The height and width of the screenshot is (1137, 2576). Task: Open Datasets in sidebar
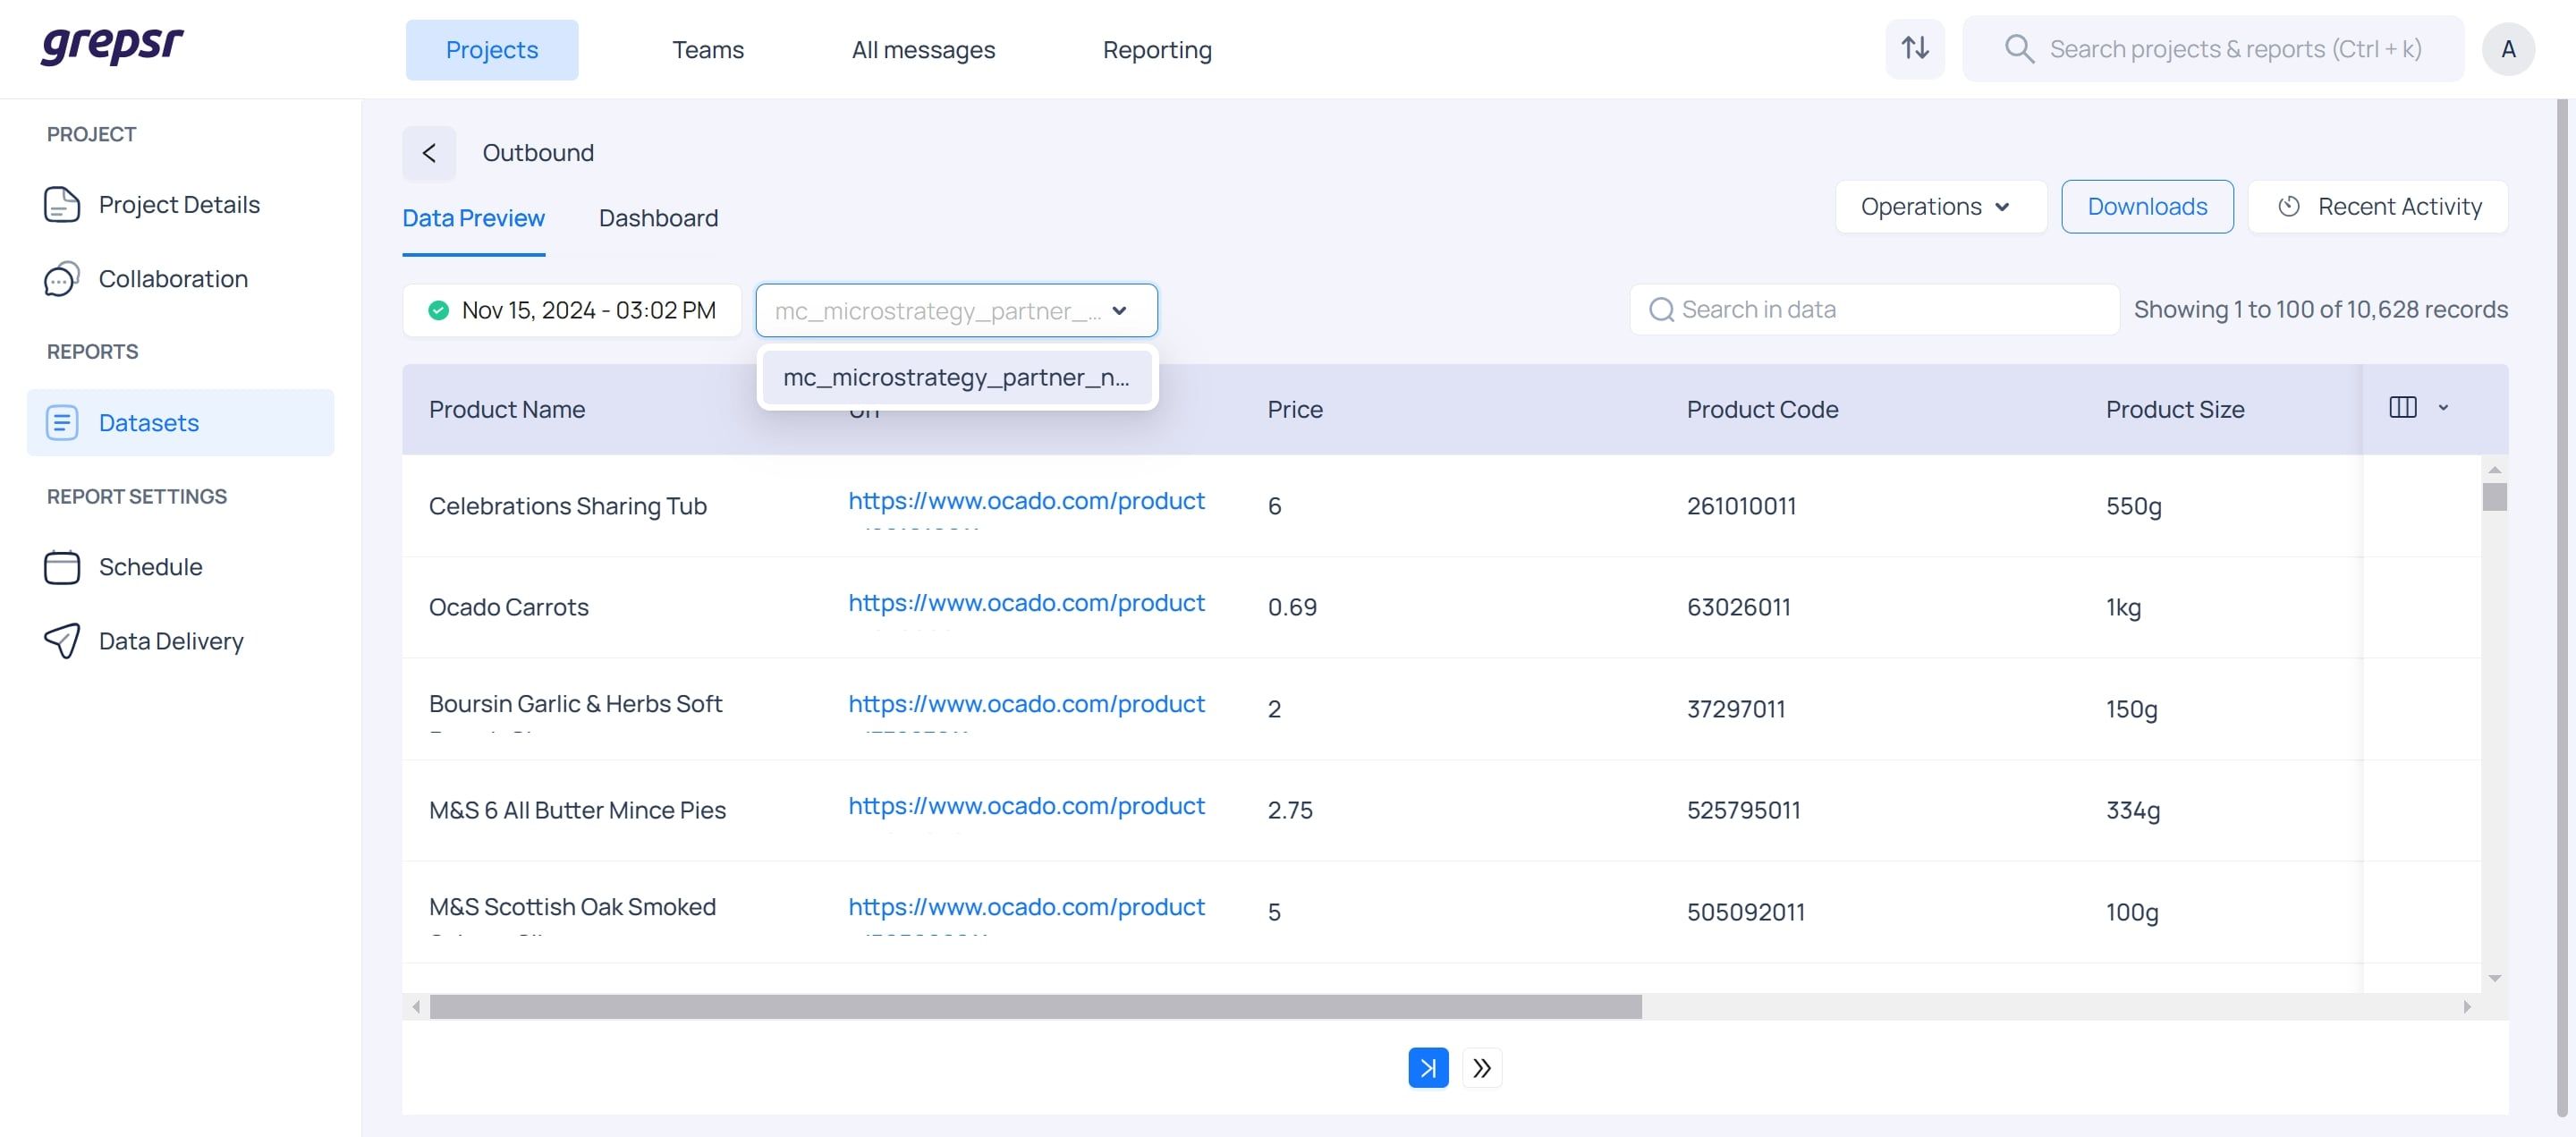tap(180, 423)
